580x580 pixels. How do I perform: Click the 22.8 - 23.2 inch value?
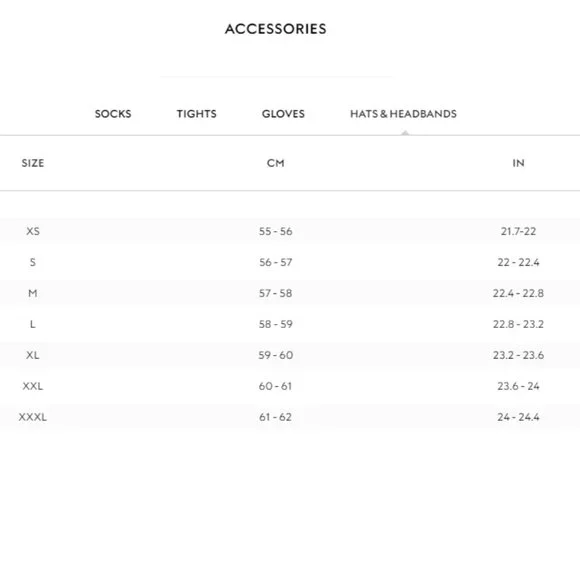pyautogui.click(x=518, y=324)
